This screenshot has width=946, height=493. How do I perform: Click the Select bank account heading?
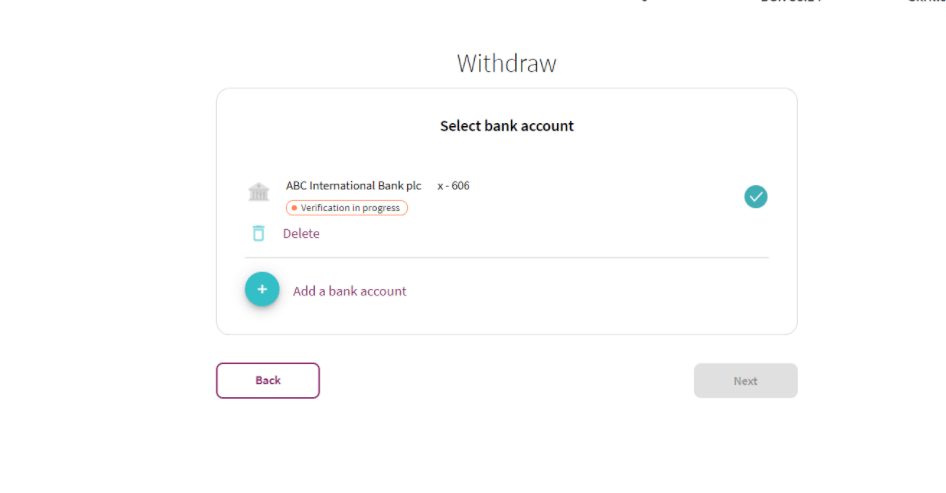coord(507,126)
